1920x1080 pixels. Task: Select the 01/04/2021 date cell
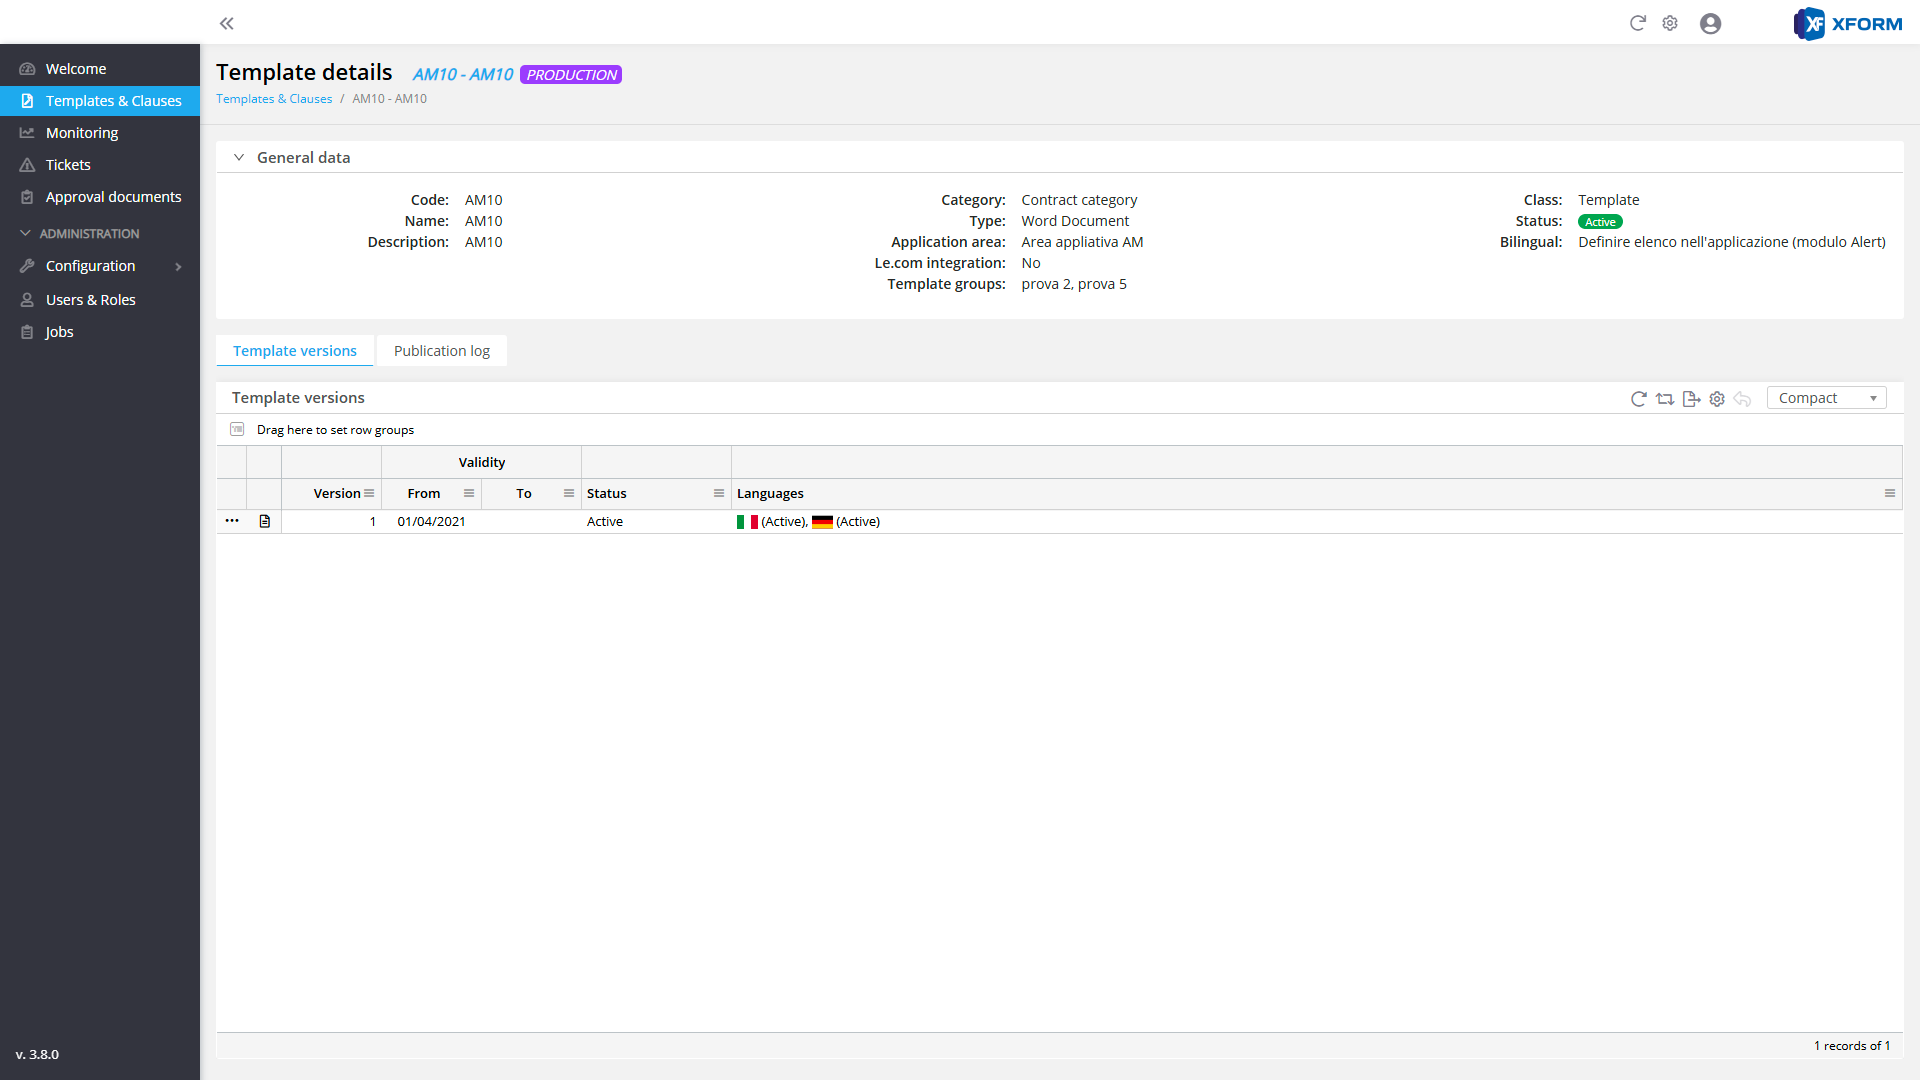pyautogui.click(x=431, y=522)
